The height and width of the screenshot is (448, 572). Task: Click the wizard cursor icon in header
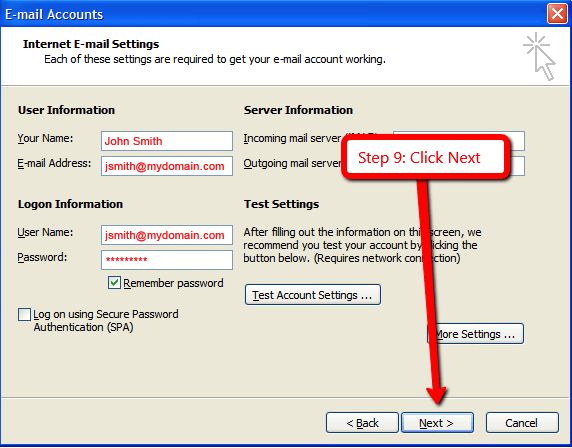tap(539, 56)
